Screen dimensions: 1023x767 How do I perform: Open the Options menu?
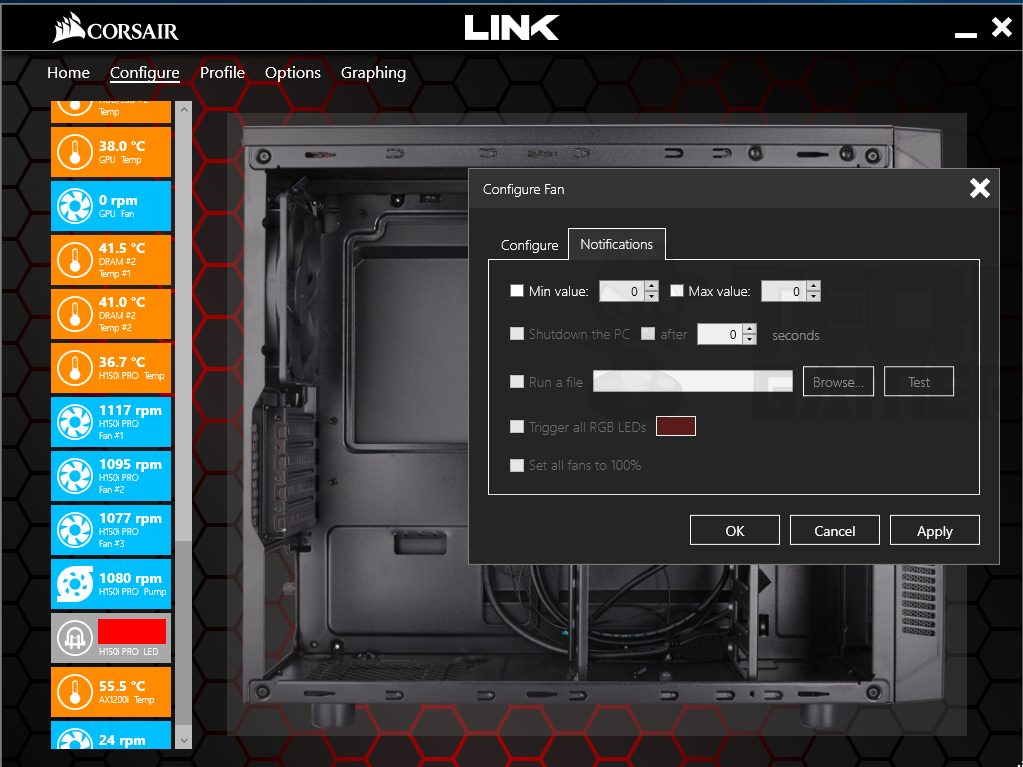point(293,72)
